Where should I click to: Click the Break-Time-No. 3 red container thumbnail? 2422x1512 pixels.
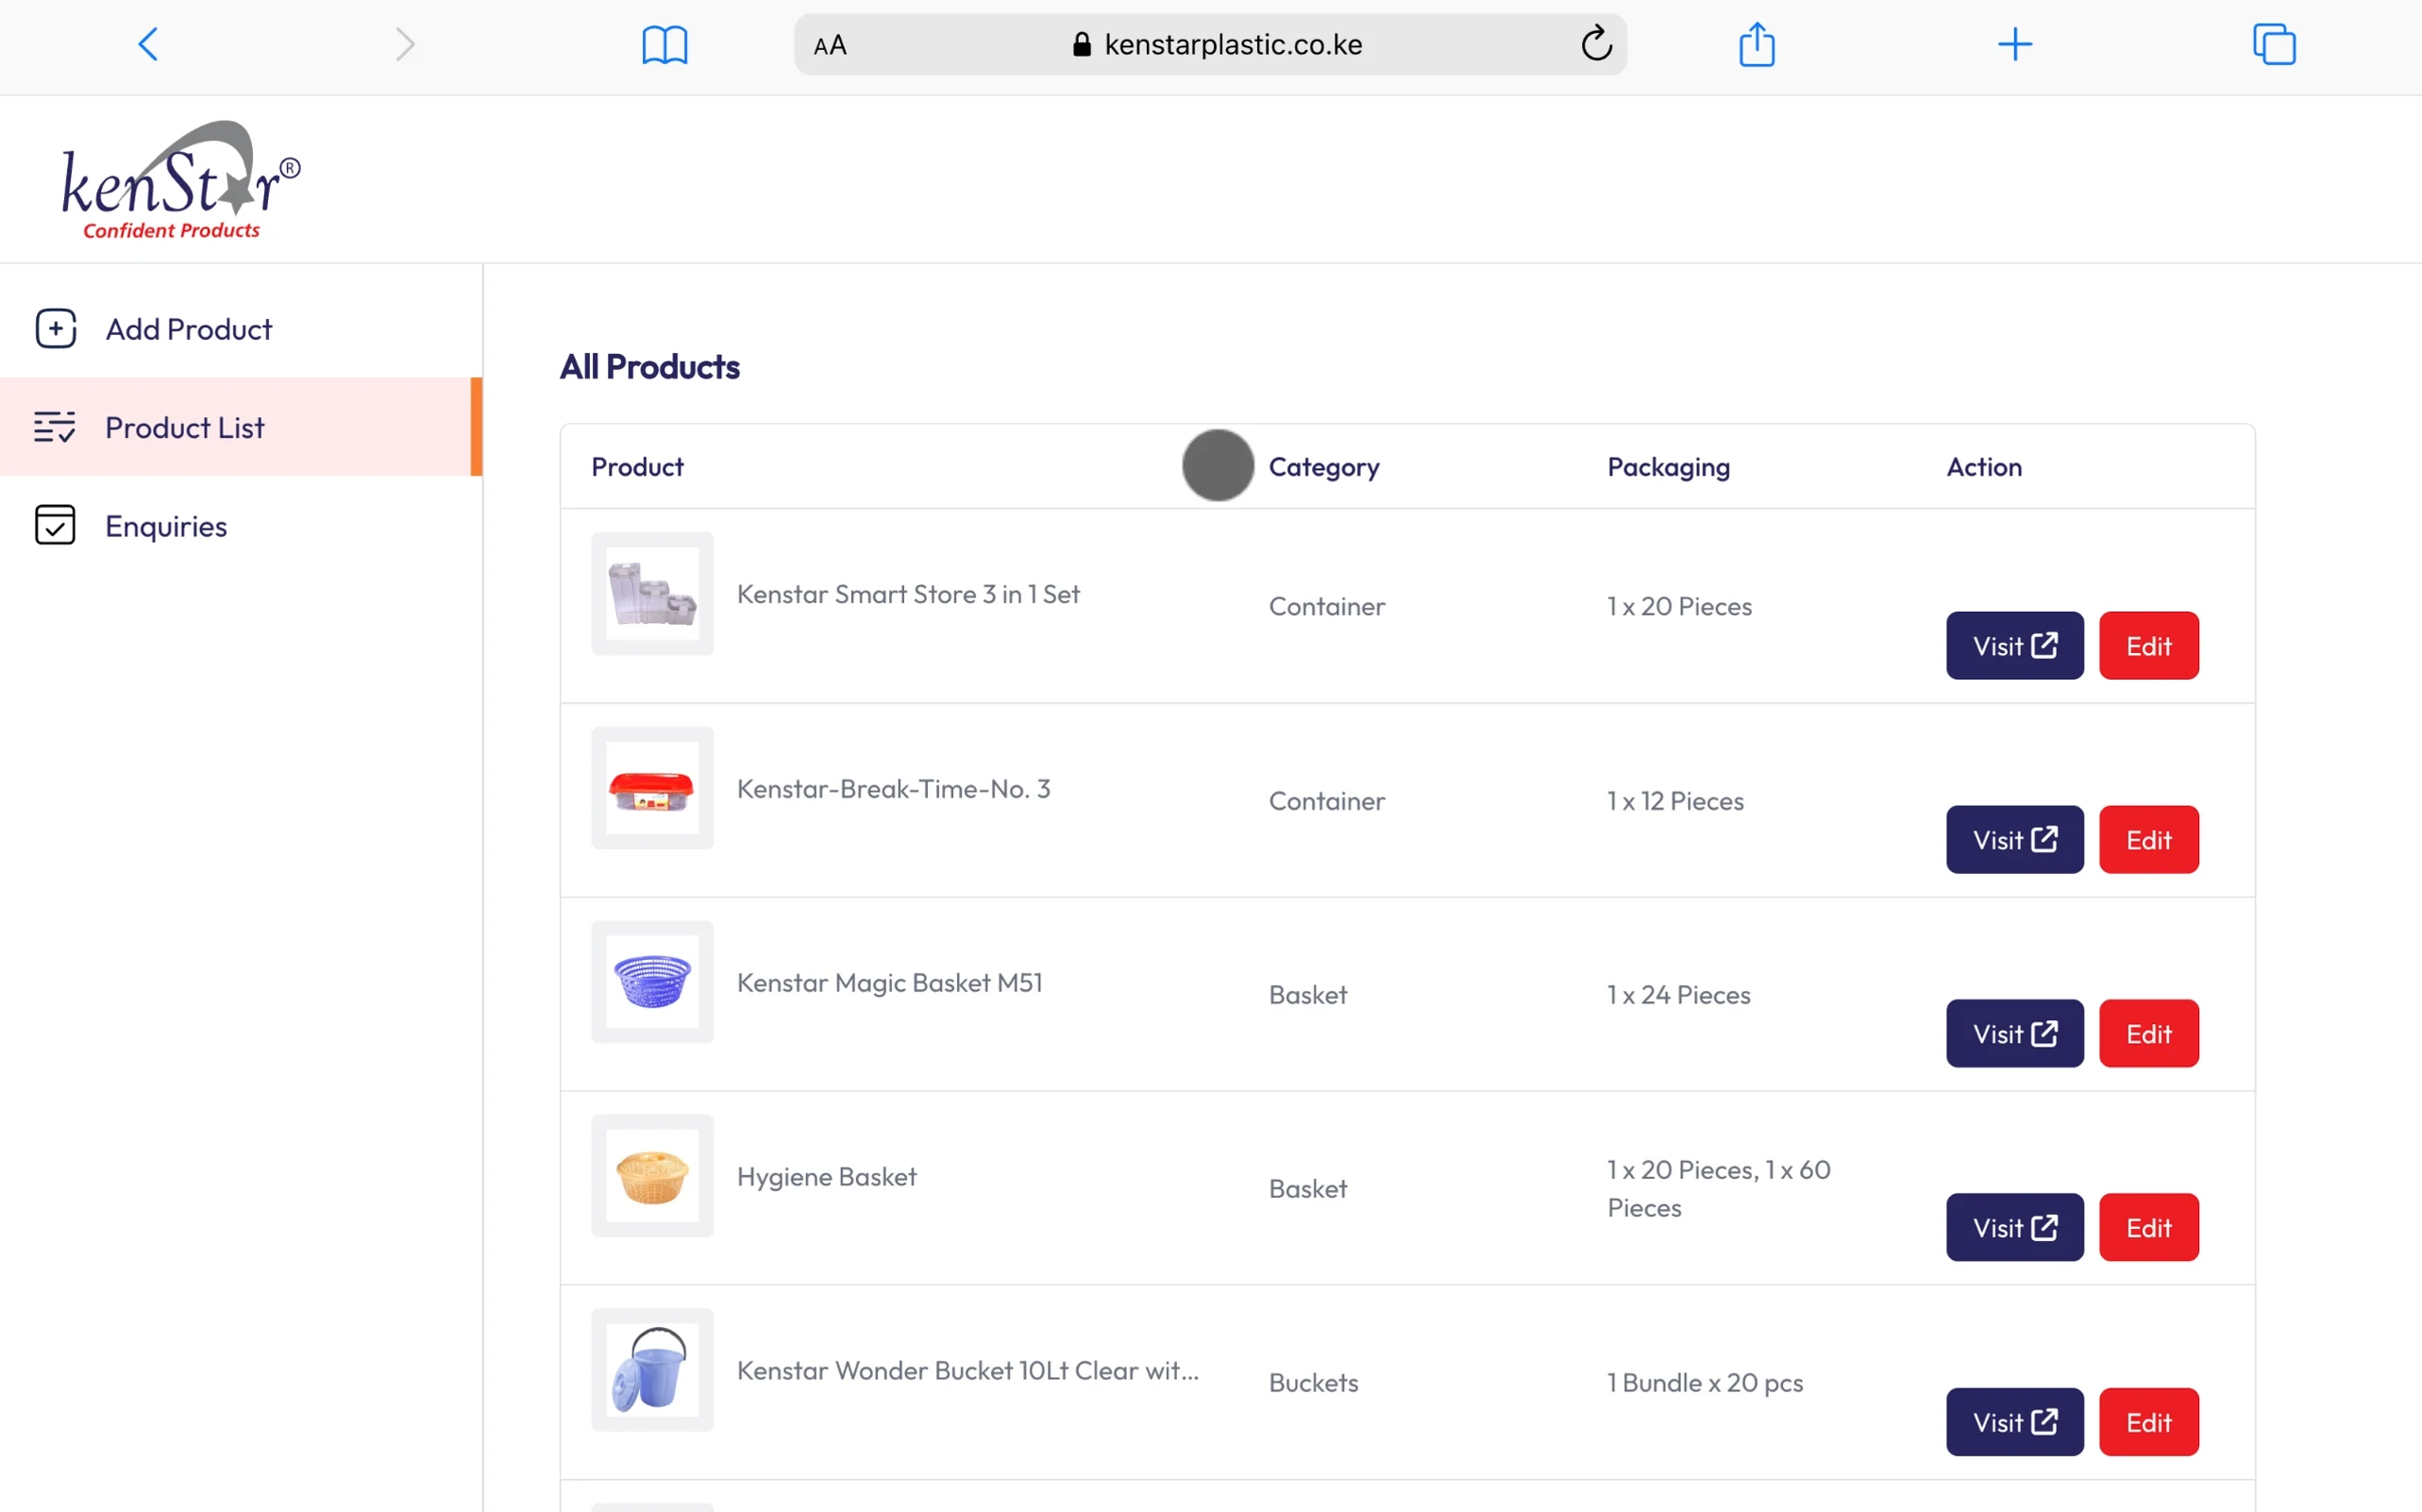652,788
